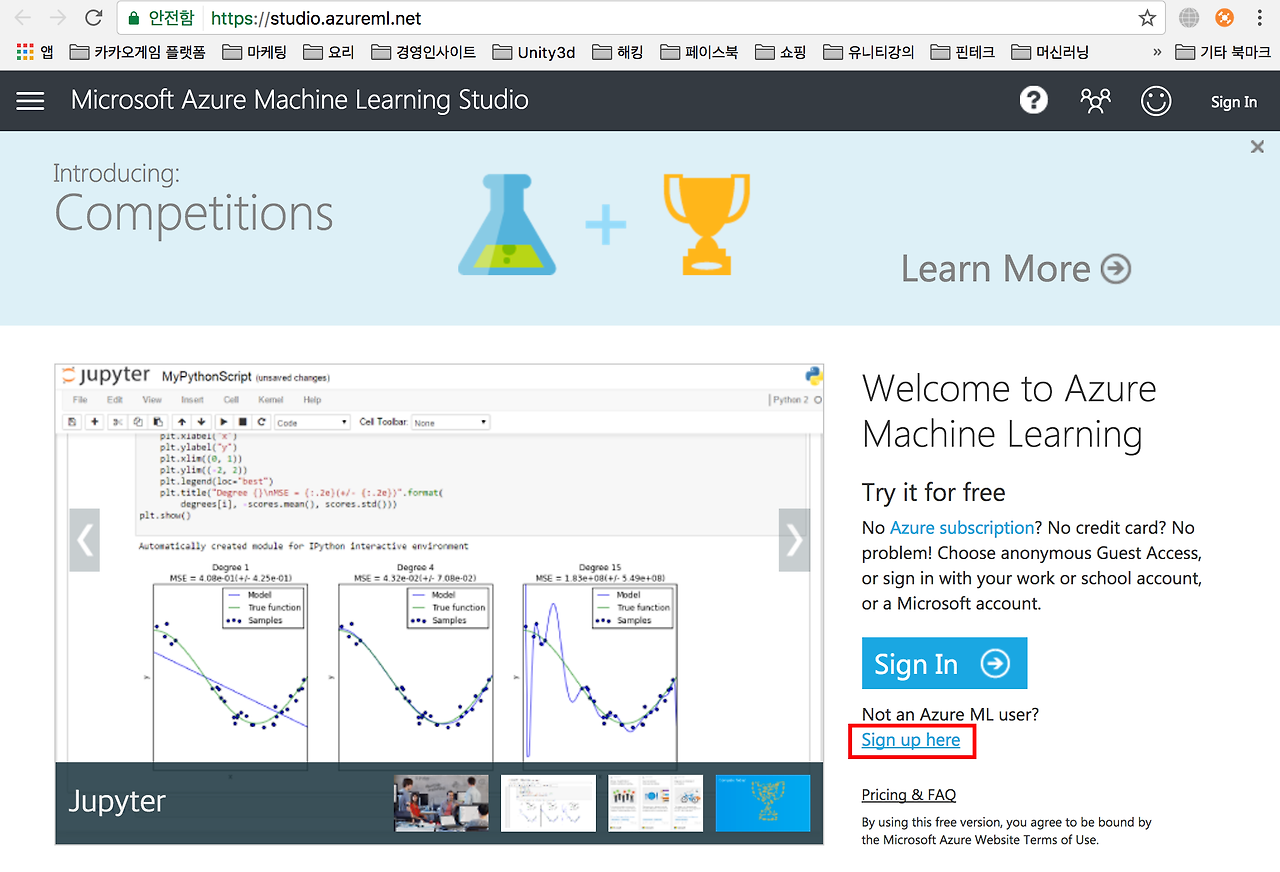Click the address bar URL field

click(640, 18)
